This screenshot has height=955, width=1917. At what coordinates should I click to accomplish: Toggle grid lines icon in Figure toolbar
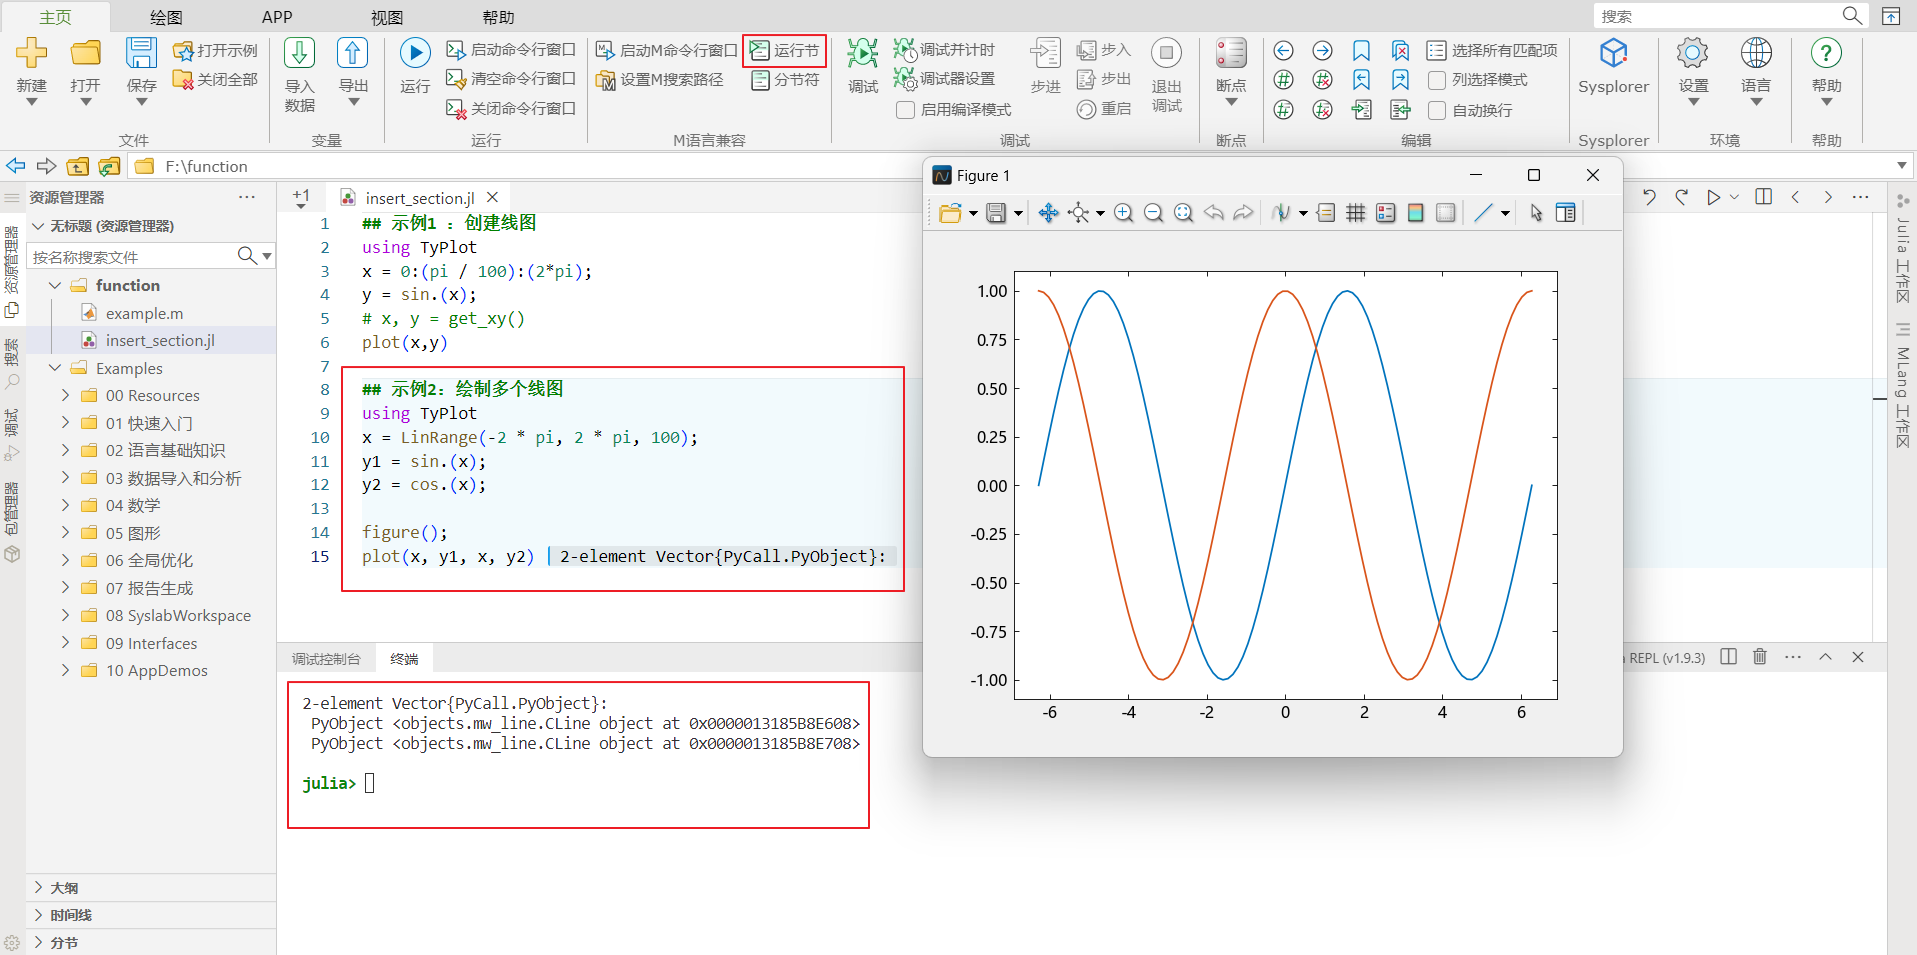(1355, 213)
